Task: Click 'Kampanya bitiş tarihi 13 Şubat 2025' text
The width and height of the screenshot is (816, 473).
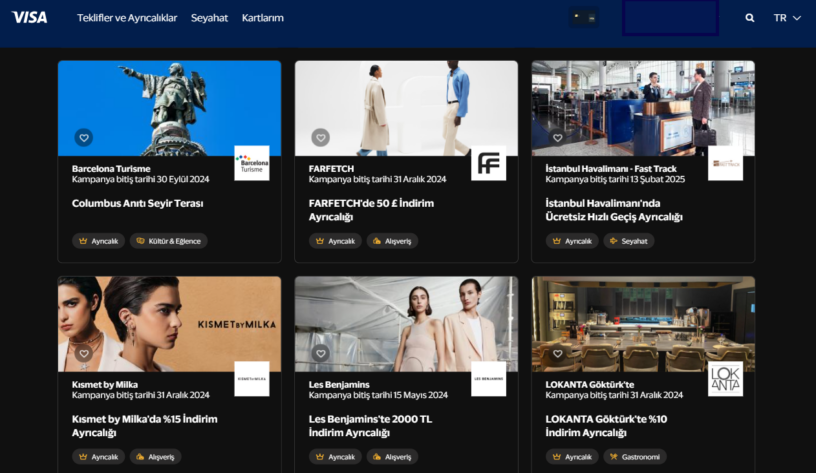Action: [615, 180]
